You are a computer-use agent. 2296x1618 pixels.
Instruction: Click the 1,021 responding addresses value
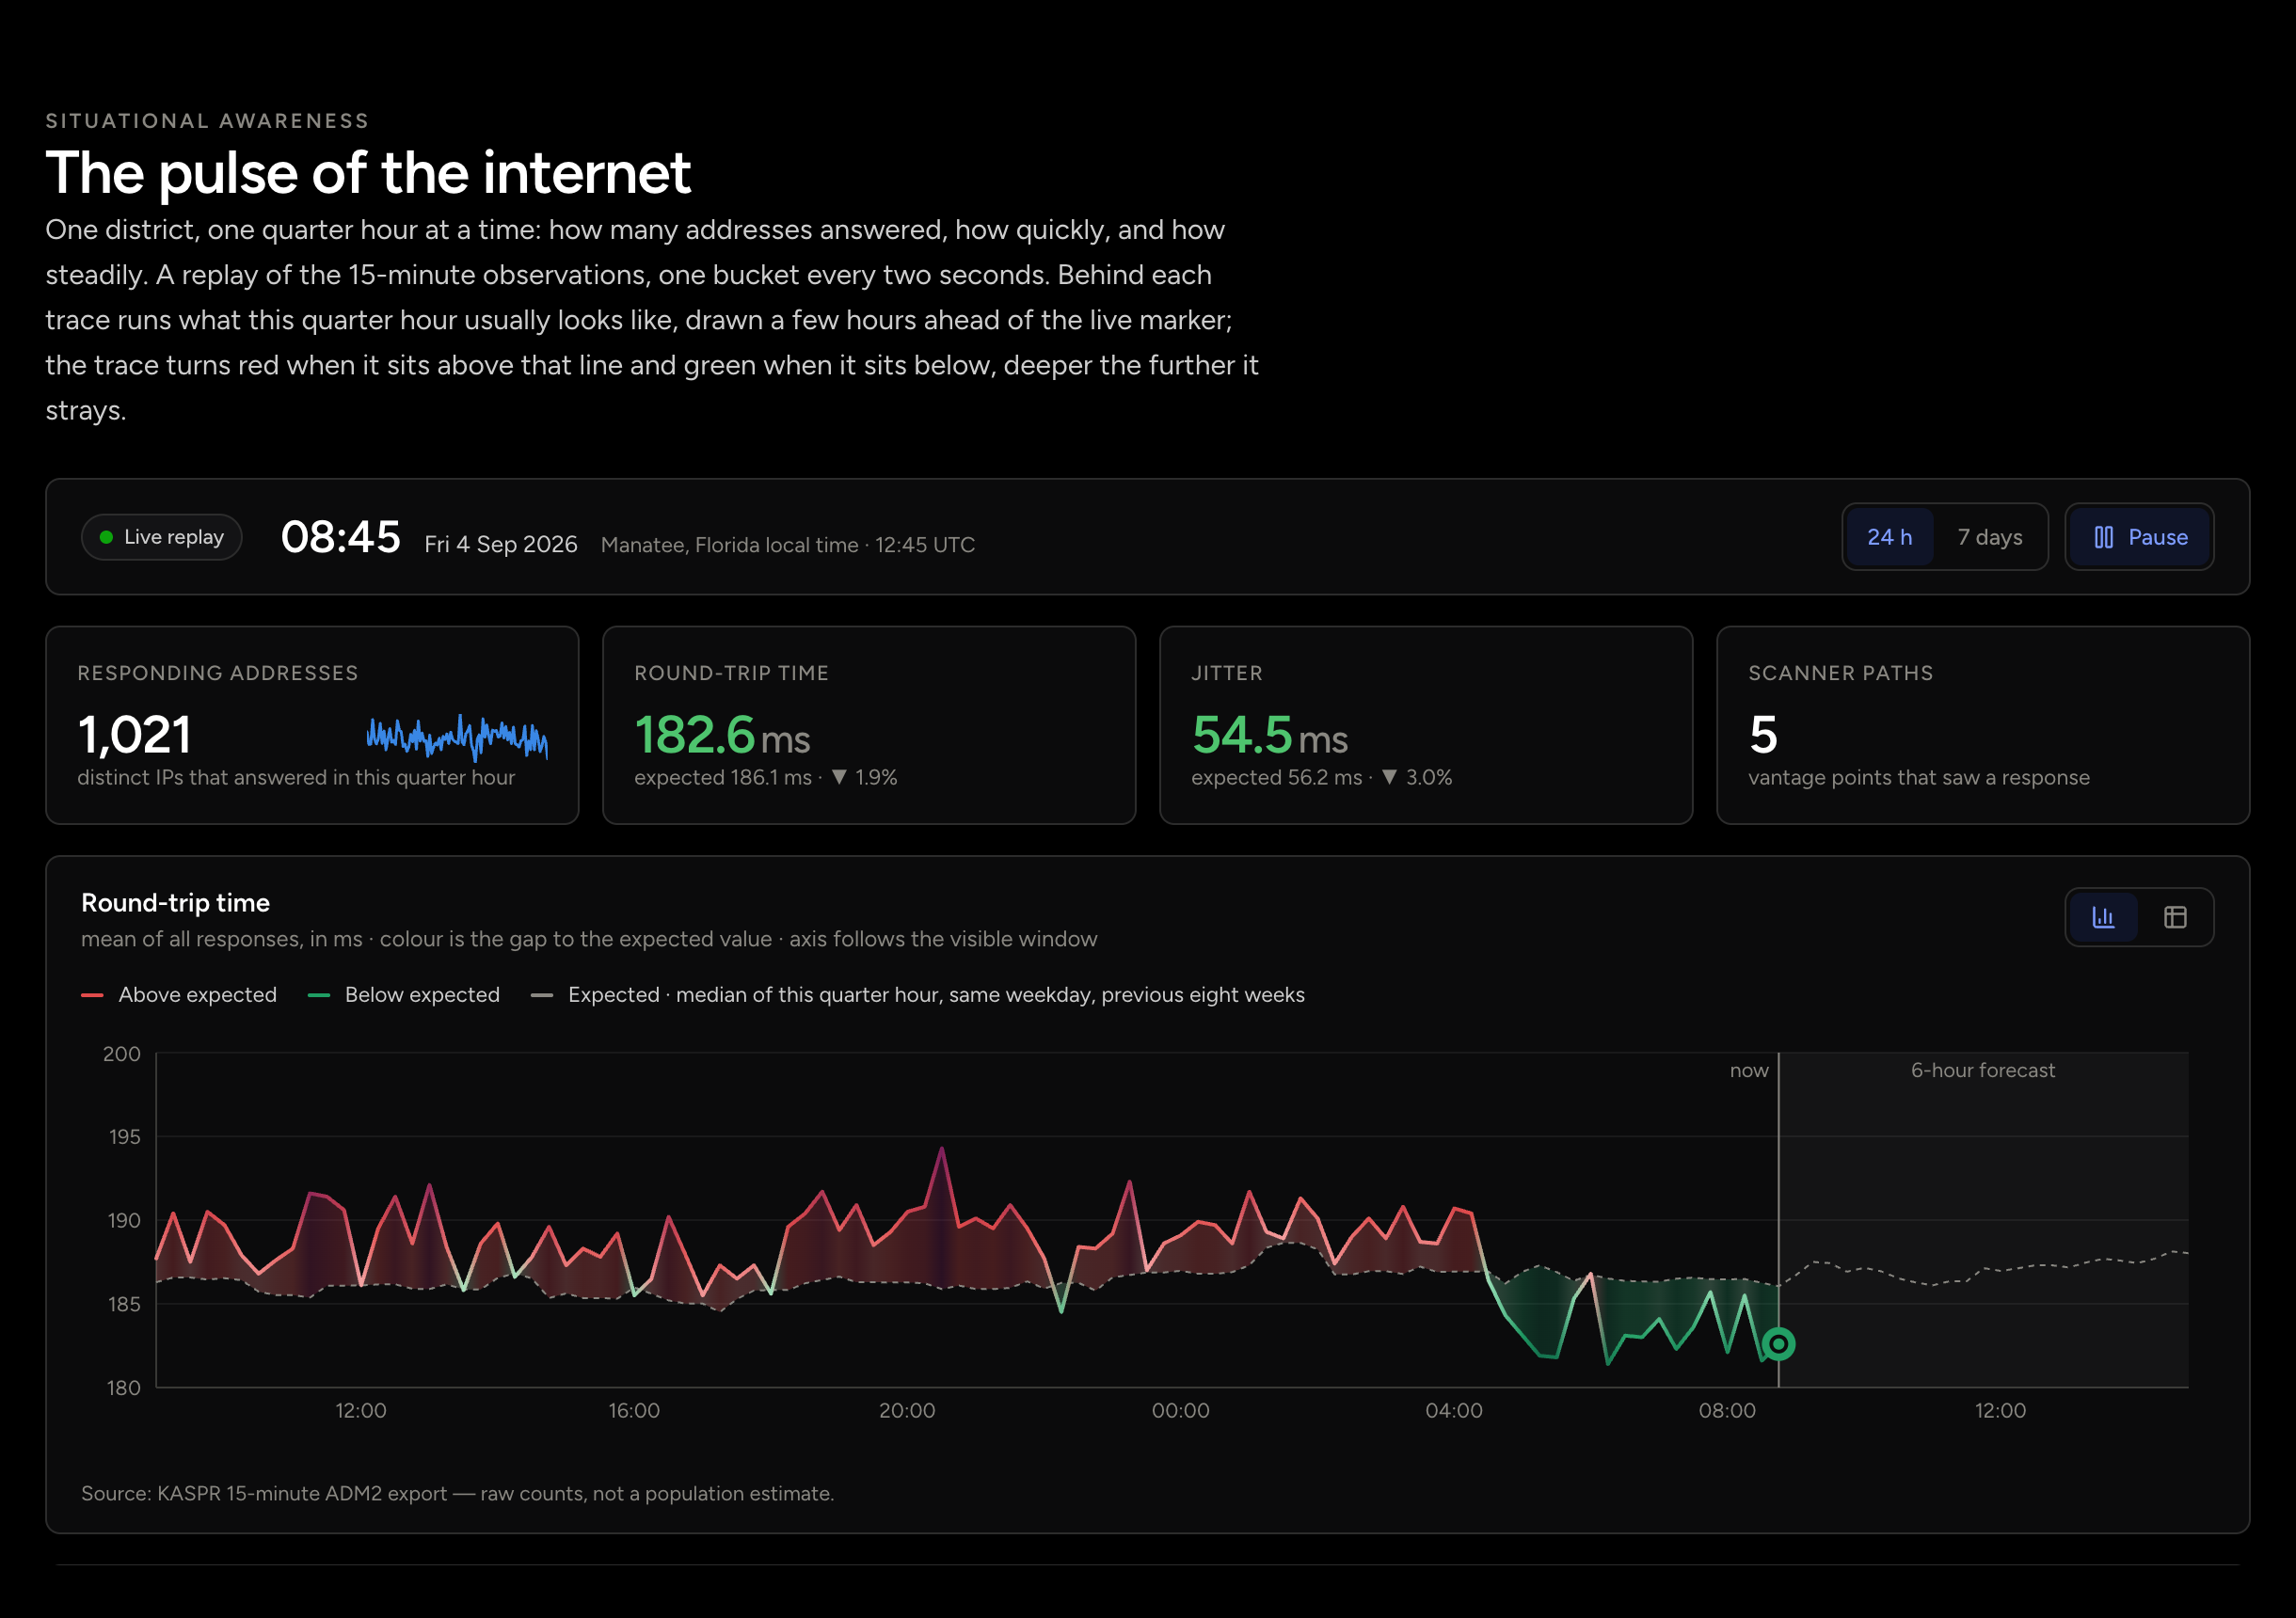[x=134, y=735]
